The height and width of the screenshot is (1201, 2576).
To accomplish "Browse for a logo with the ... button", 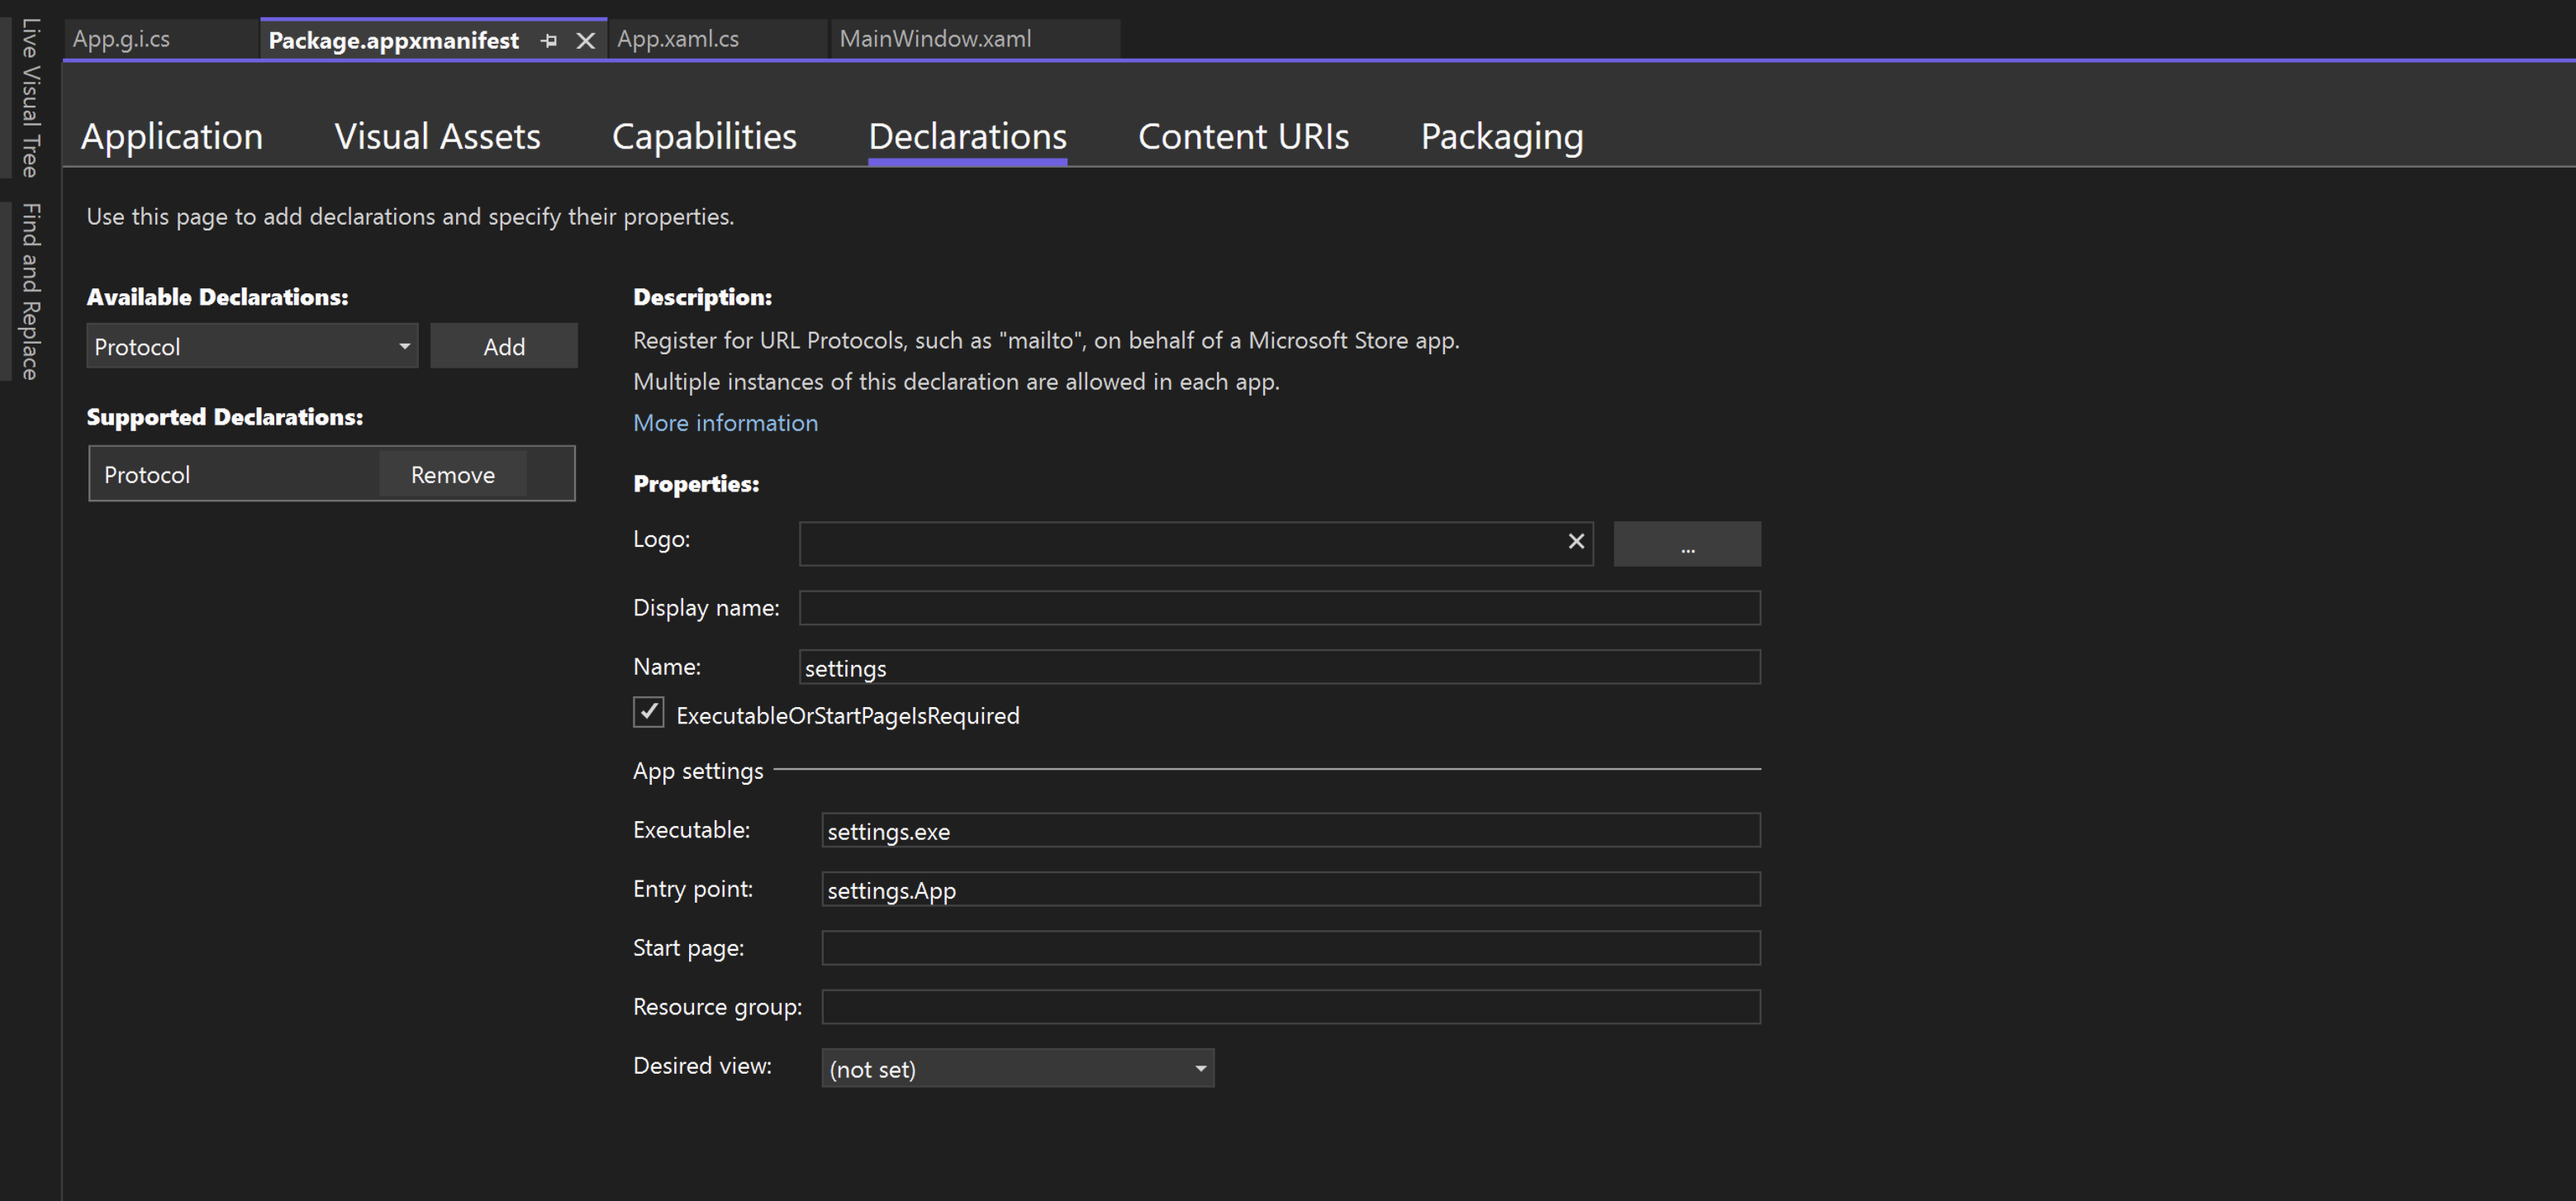I will point(1687,543).
